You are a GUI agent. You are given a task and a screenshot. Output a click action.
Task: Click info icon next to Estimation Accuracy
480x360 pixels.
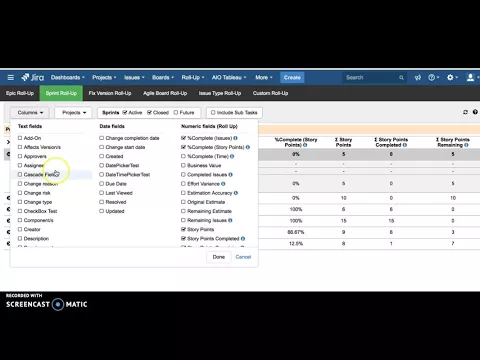(236, 193)
